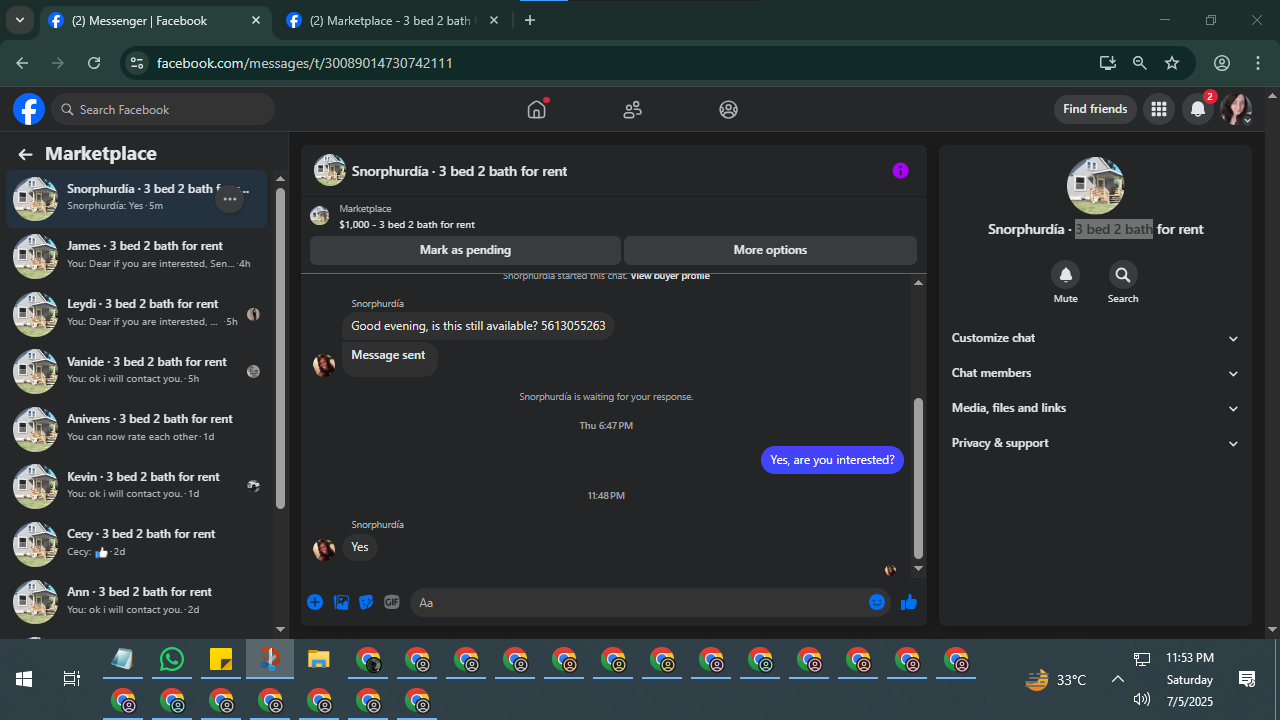Open the 33°C weather widget
1280x720 pixels.
(1056, 680)
